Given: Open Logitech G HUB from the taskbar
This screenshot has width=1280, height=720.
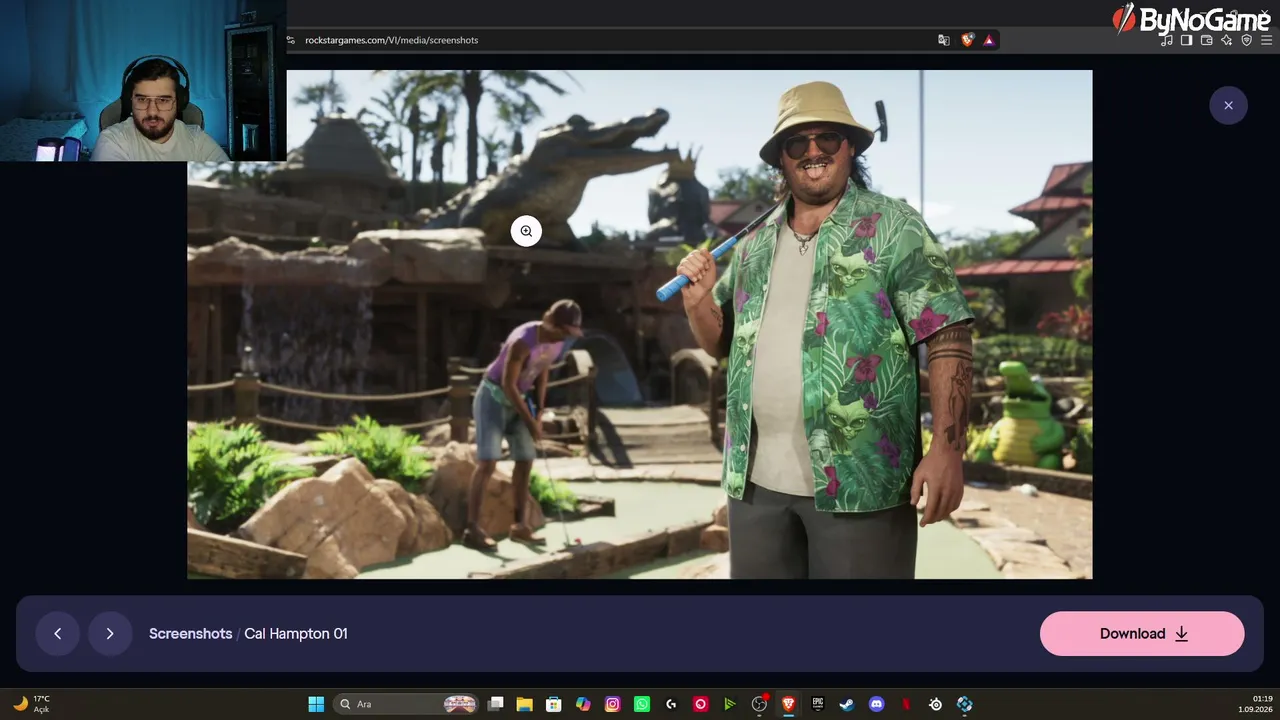Looking at the screenshot, I should (x=671, y=704).
